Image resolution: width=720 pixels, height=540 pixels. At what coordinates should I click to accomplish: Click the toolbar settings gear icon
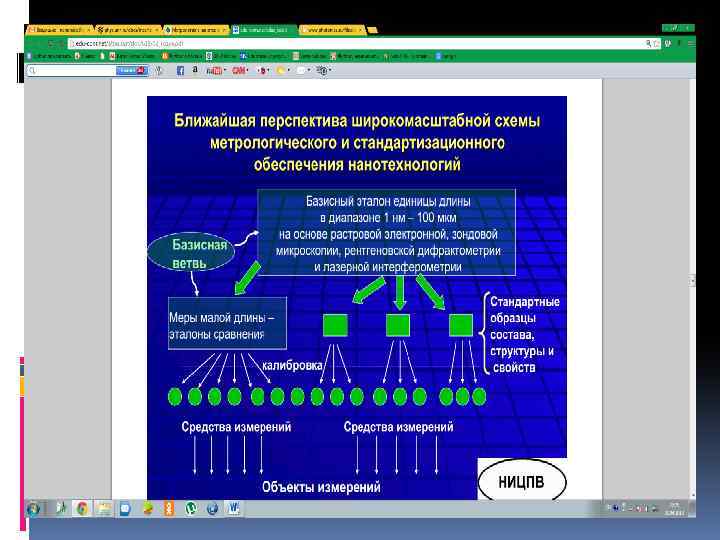322,71
